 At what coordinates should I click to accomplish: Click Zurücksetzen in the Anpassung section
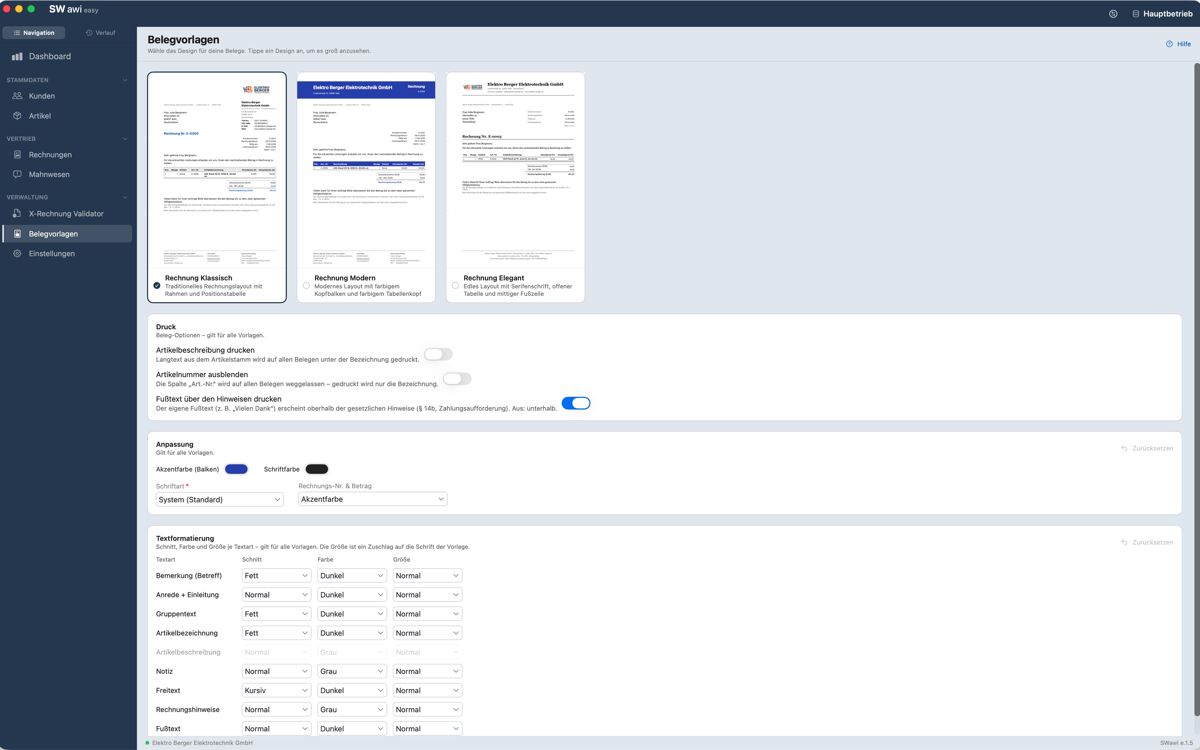(x=1147, y=448)
